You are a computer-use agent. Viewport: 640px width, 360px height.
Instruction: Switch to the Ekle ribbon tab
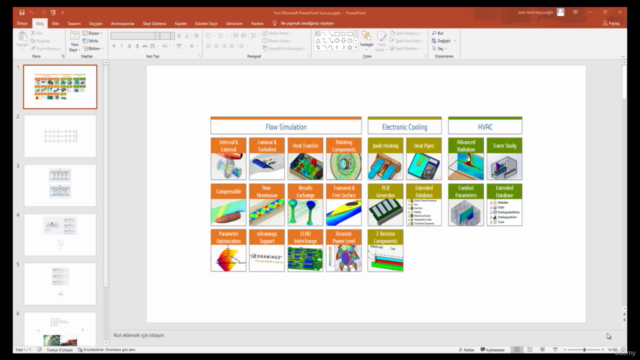[x=55, y=24]
